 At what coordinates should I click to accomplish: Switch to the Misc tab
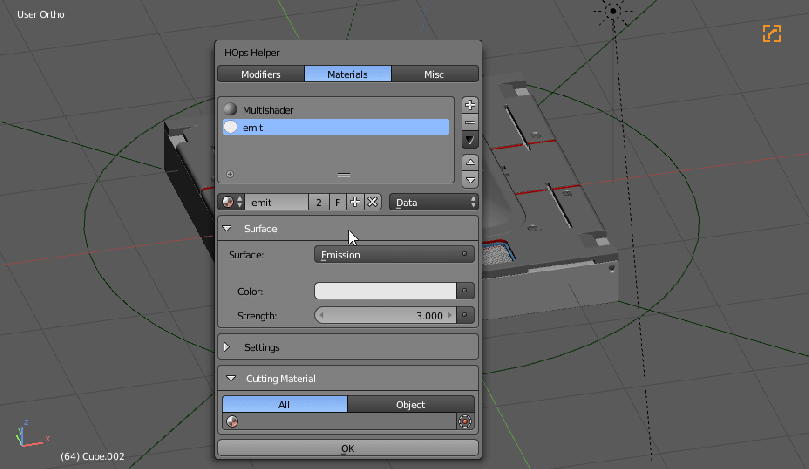434,74
